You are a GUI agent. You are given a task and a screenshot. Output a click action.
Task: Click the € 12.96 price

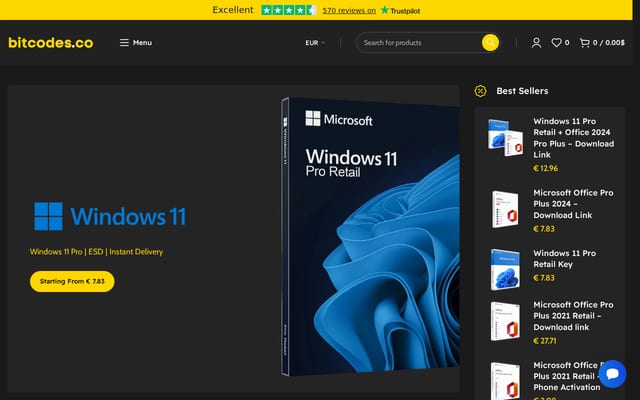click(x=545, y=168)
